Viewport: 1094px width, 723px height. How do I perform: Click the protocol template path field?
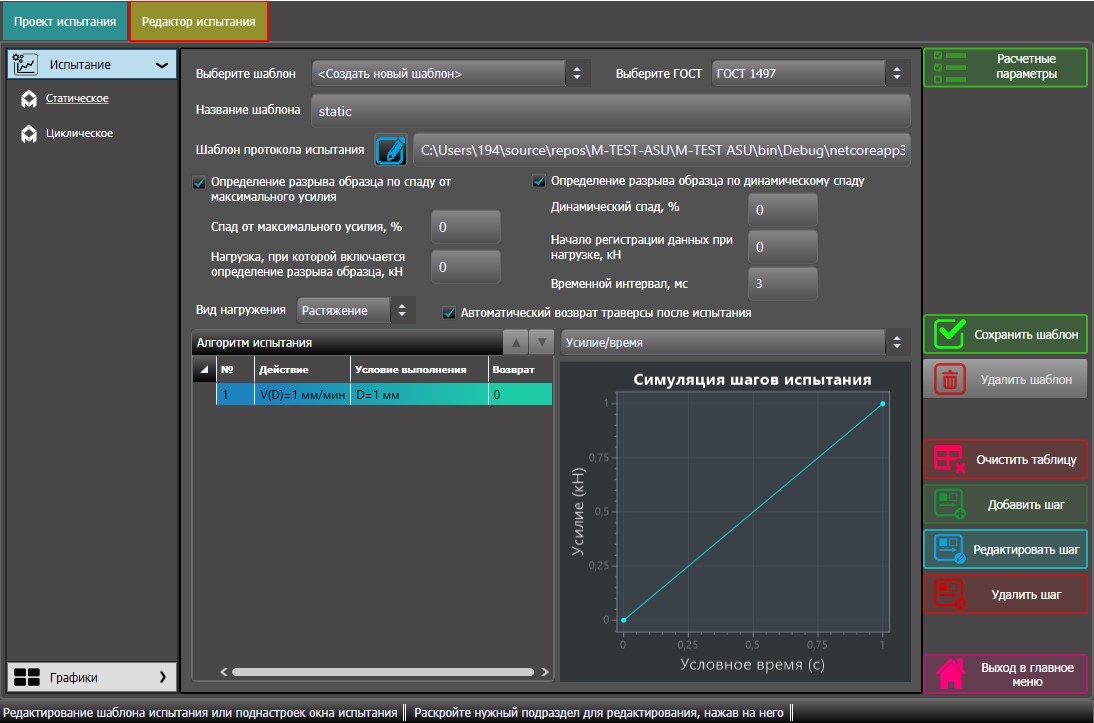pos(661,150)
